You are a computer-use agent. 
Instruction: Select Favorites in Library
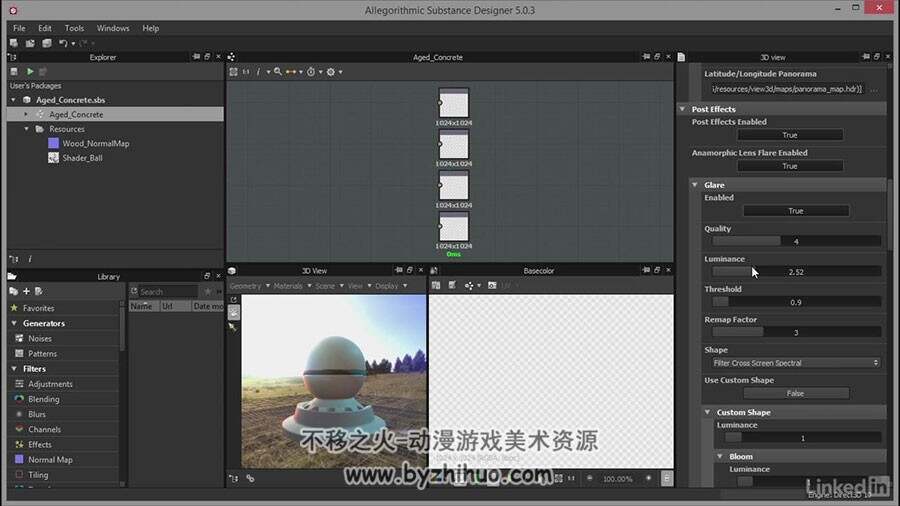[38, 308]
